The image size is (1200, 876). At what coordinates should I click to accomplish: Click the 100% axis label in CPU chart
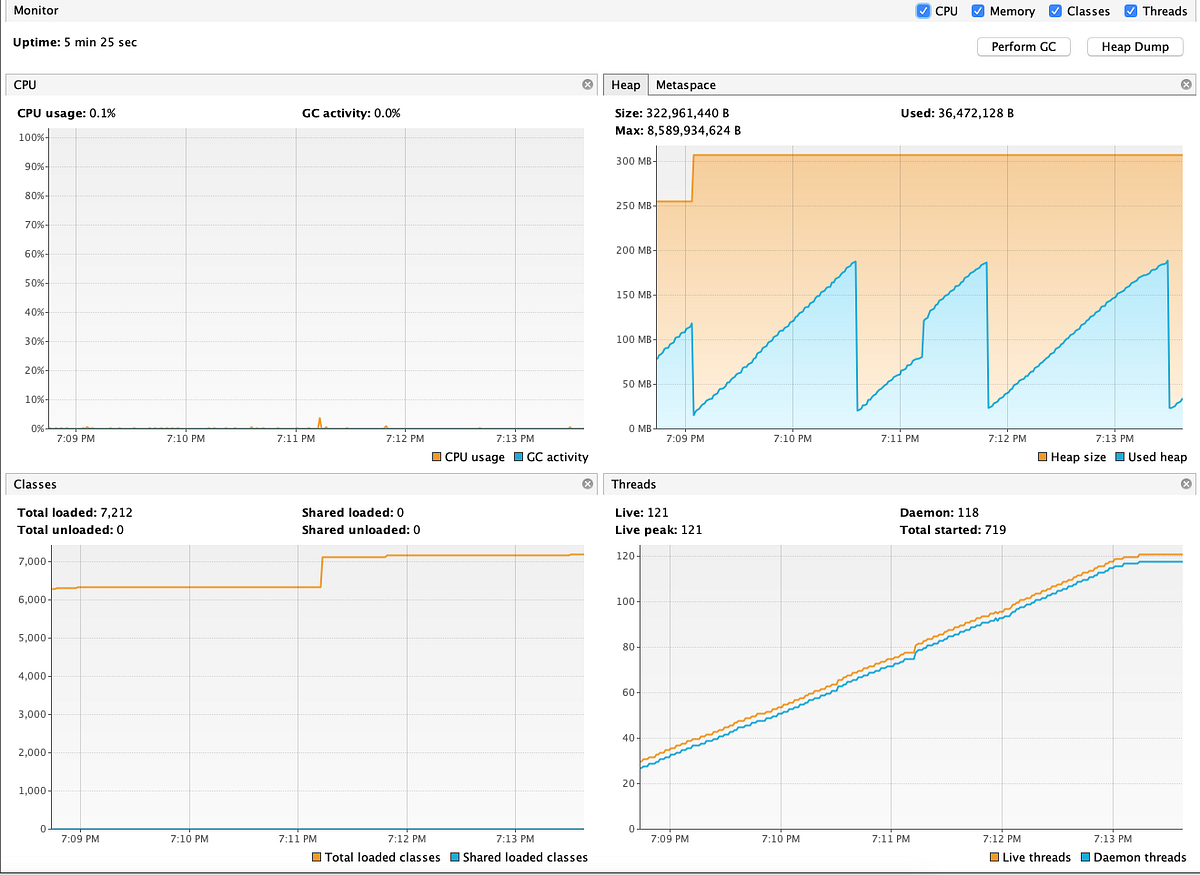[31, 136]
